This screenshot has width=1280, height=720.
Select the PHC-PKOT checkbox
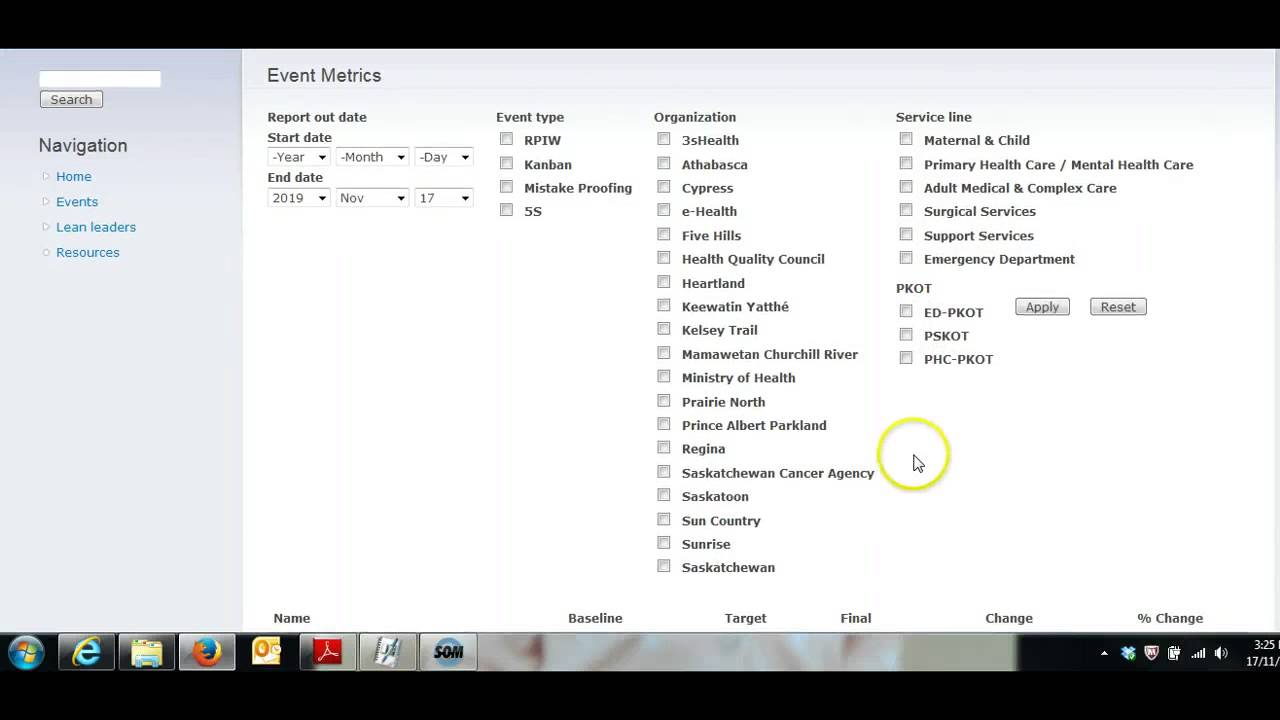906,358
